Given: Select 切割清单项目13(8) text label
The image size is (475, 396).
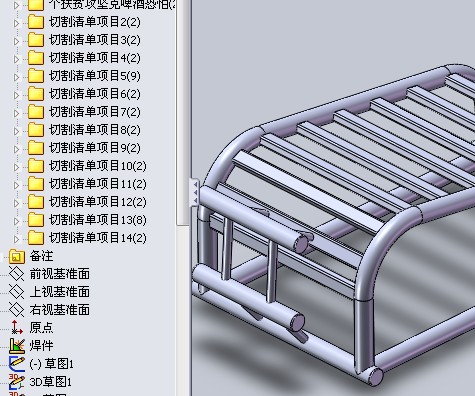Looking at the screenshot, I should 98,220.
